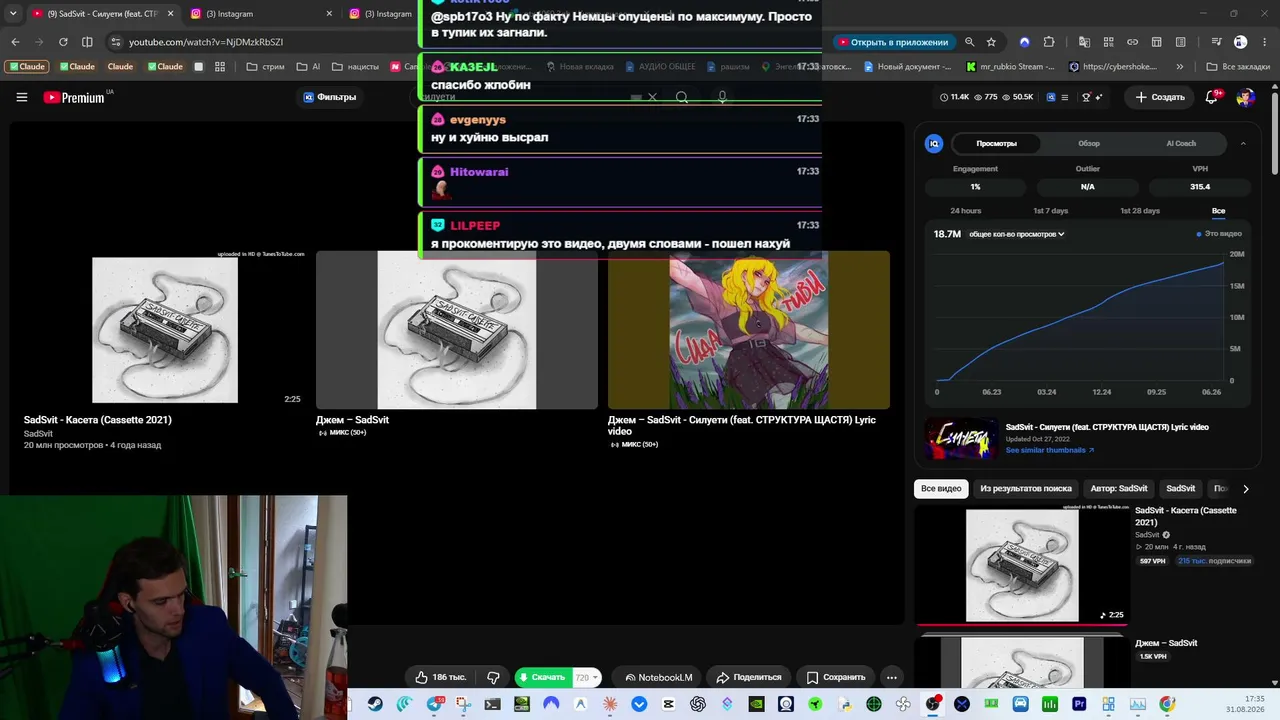Collapse the vidIQ panel with the chevron

click(1243, 143)
